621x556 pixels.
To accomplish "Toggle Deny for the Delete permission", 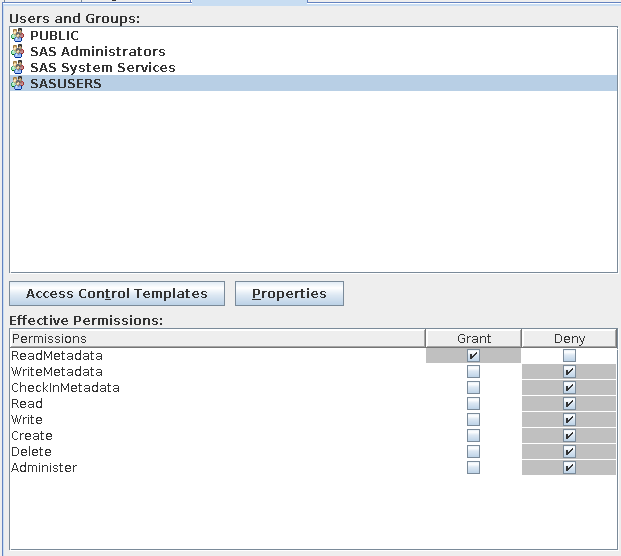I will (569, 452).
